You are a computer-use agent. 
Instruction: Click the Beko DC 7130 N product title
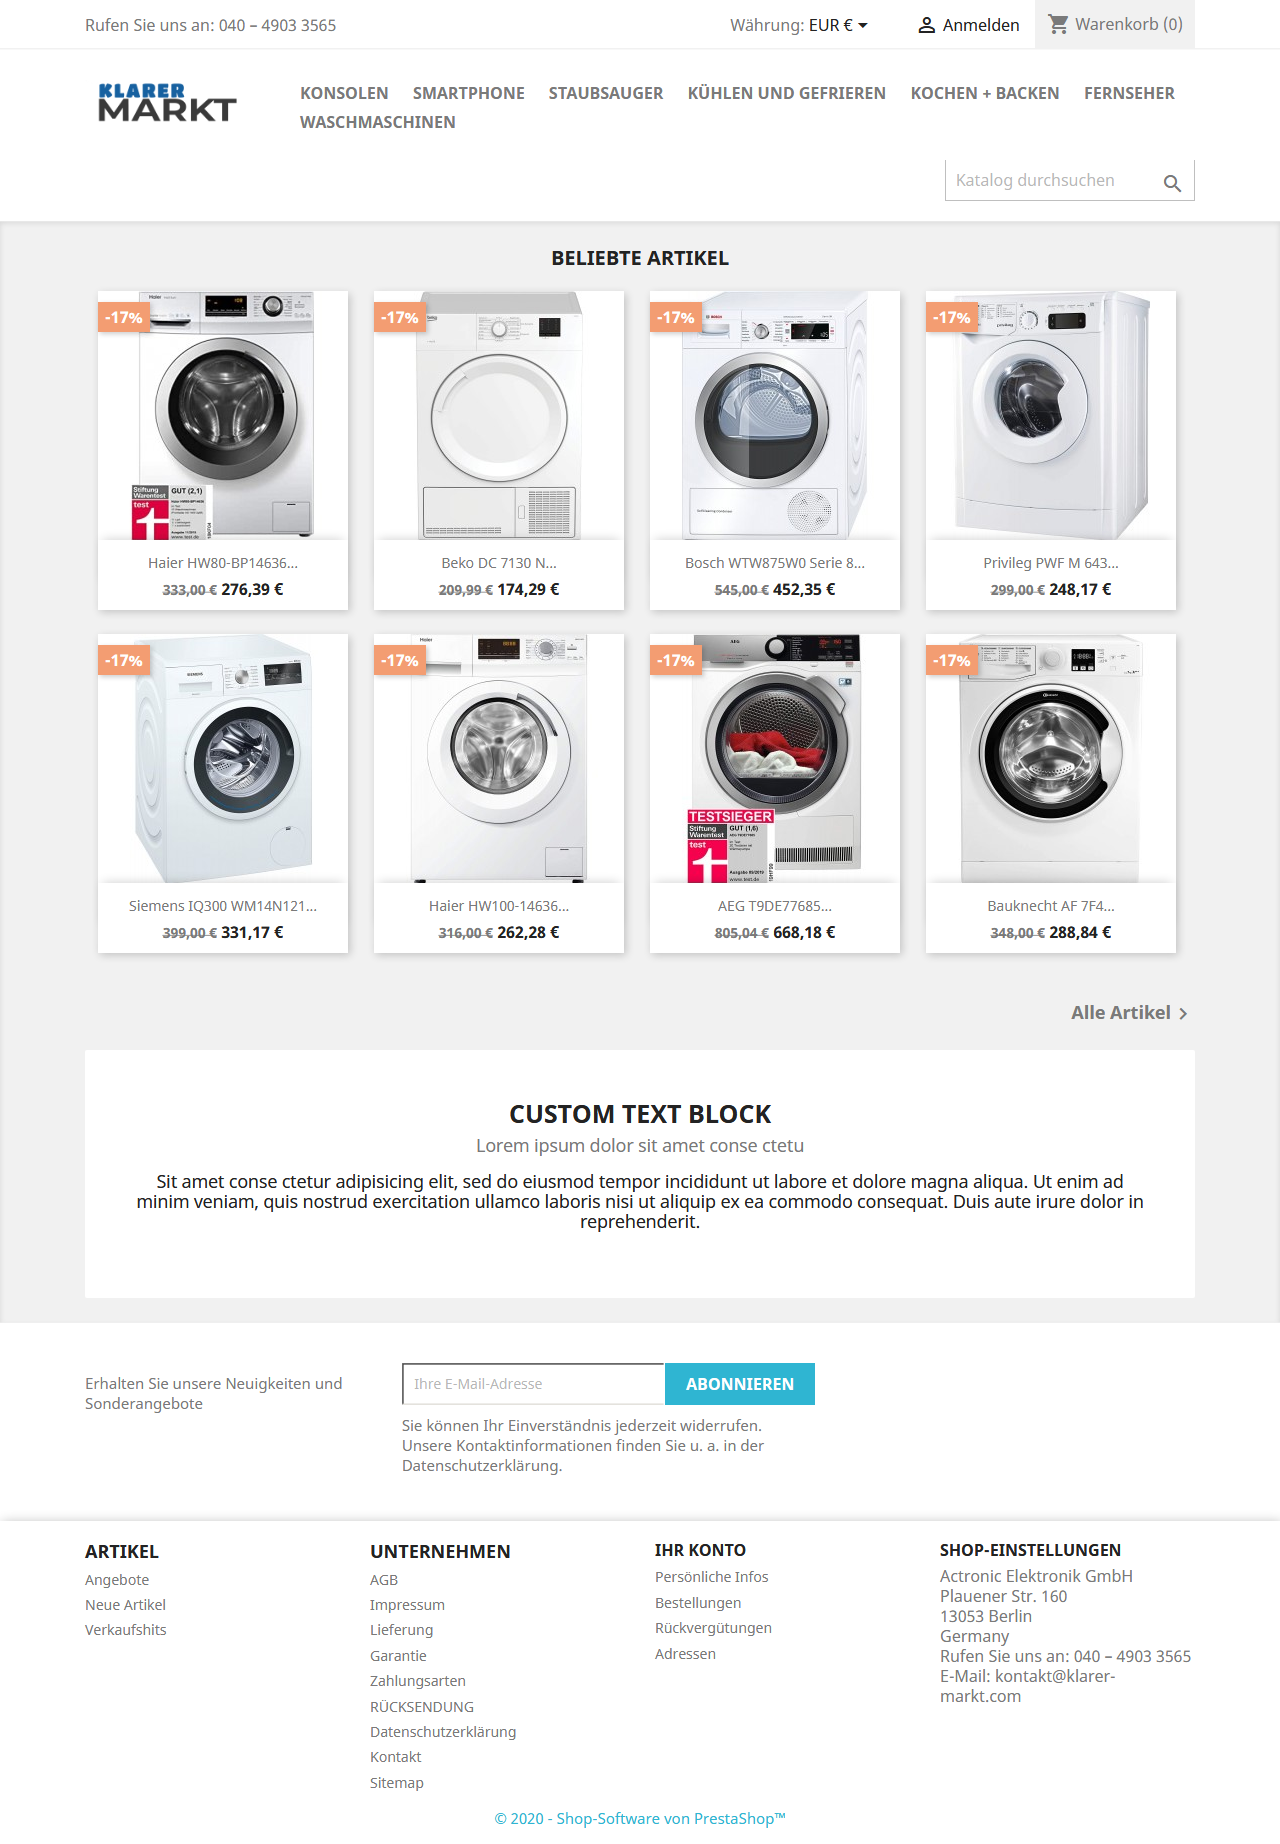pyautogui.click(x=499, y=563)
